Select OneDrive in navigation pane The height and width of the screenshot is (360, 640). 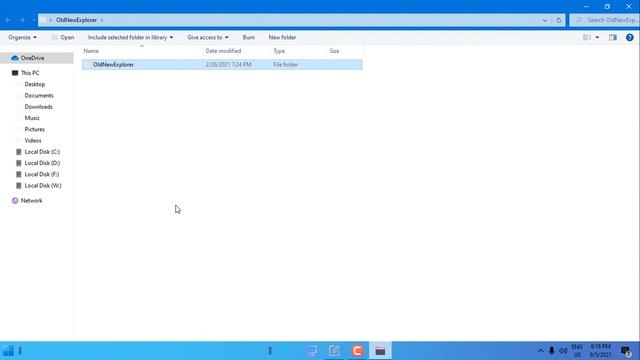(x=37, y=58)
